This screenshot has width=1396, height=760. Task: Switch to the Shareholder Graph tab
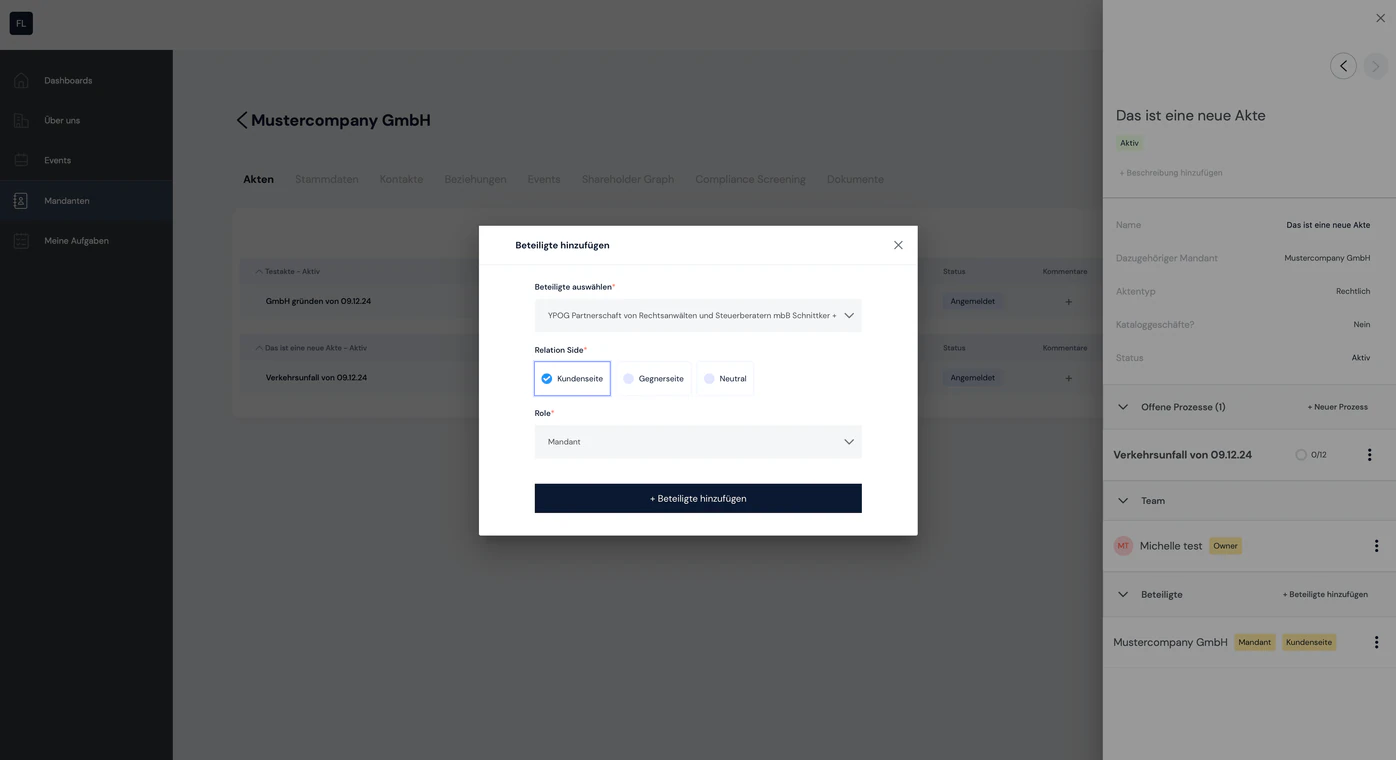[628, 180]
